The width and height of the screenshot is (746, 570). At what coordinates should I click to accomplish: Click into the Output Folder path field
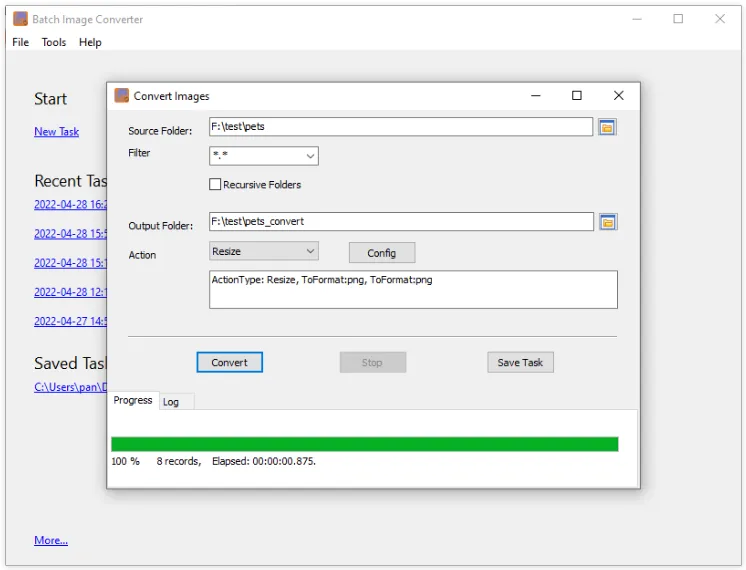[401, 222]
